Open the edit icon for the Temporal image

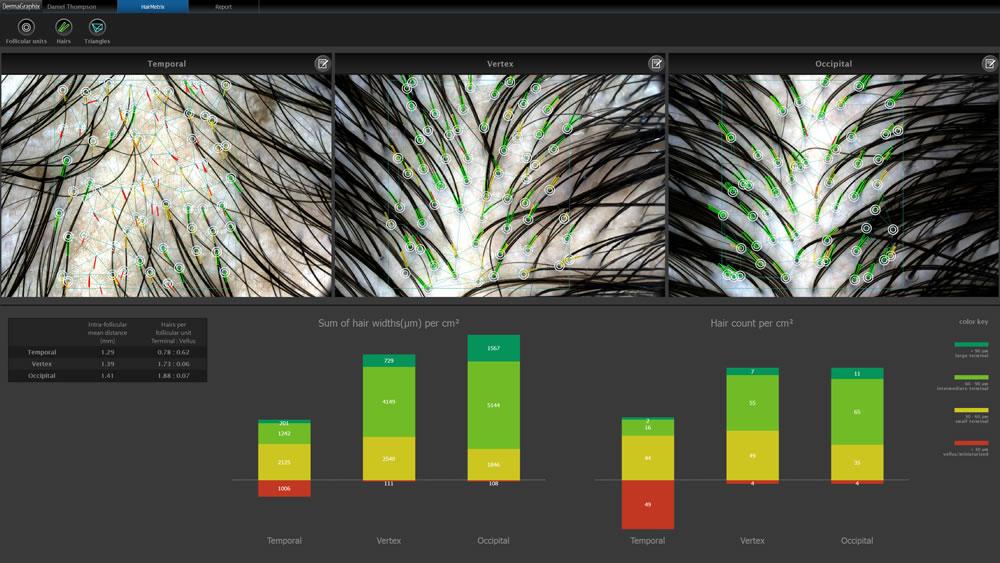(323, 64)
